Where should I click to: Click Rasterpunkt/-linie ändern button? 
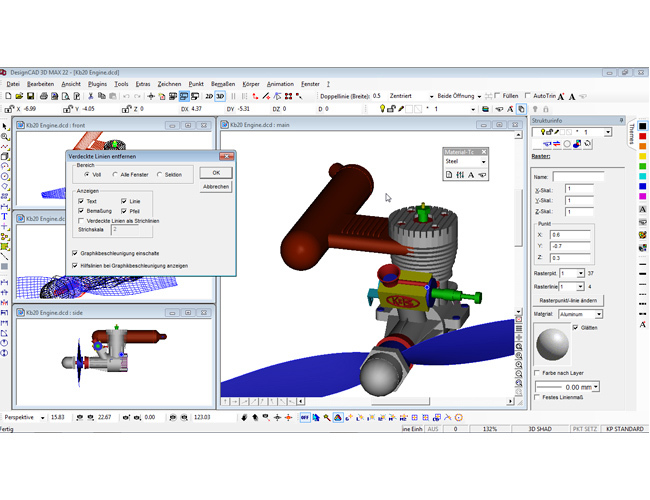pos(568,300)
